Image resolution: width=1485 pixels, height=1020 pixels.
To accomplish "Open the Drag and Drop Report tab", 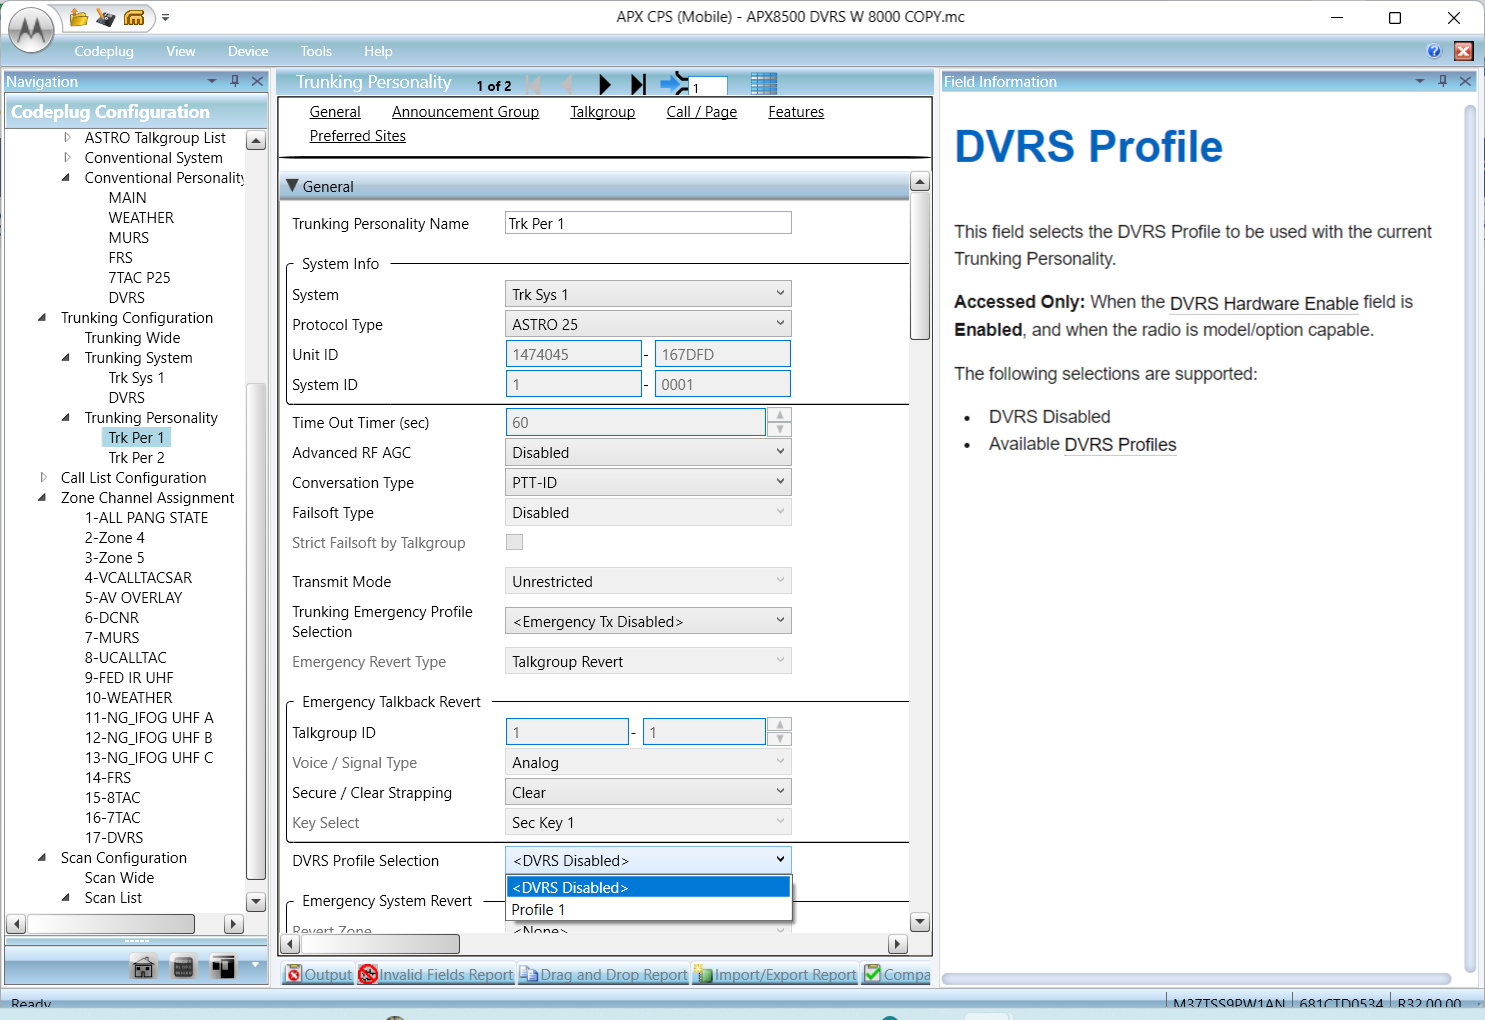I will click(604, 974).
